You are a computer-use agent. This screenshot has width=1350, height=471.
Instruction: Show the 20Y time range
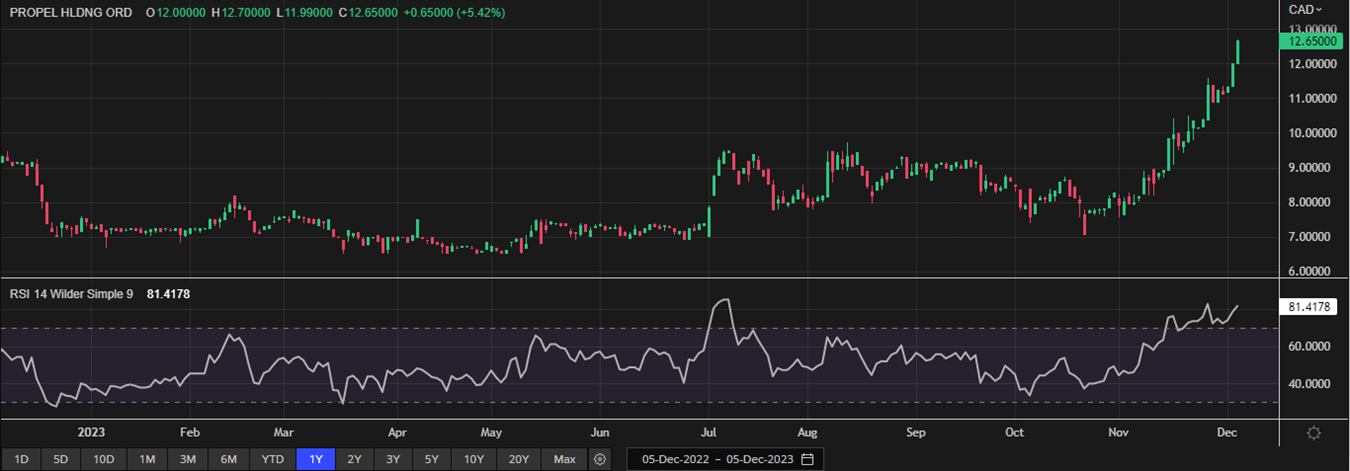(x=518, y=459)
